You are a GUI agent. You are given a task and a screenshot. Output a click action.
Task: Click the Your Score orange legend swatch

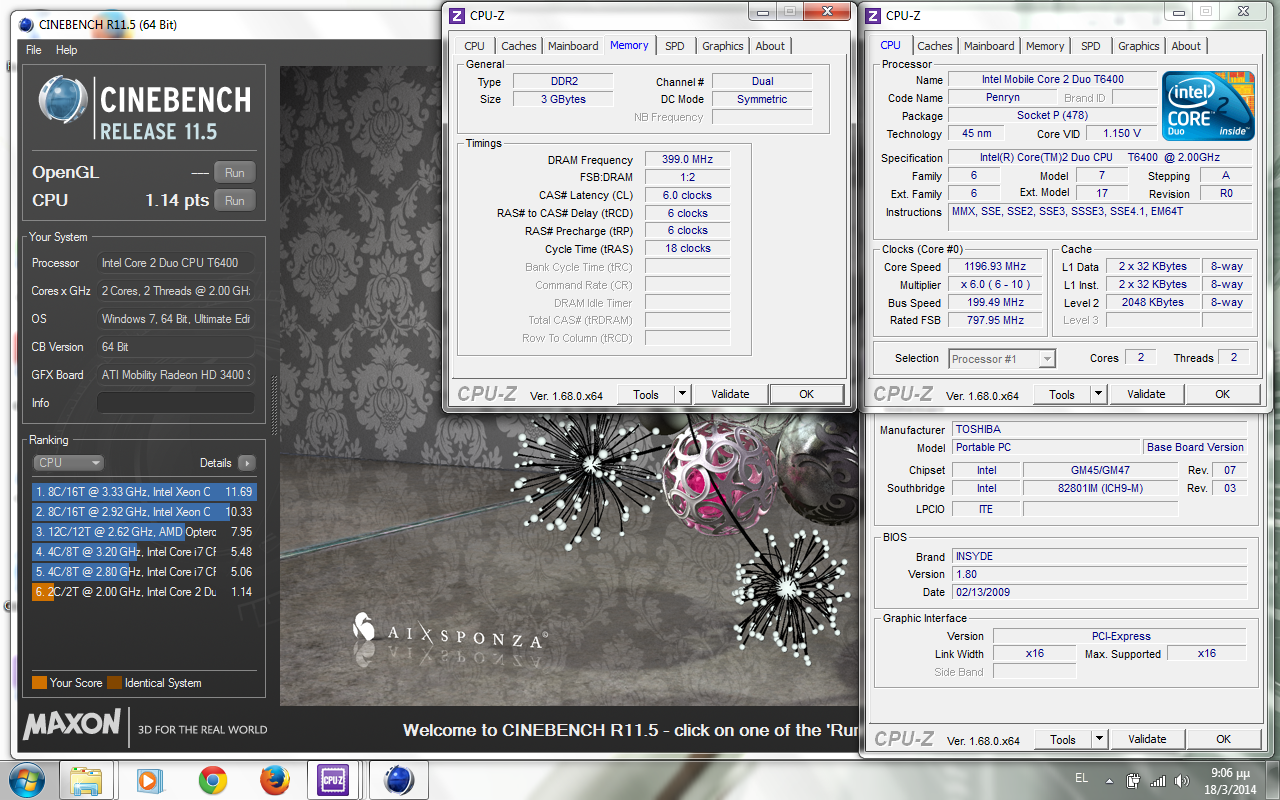coord(39,683)
